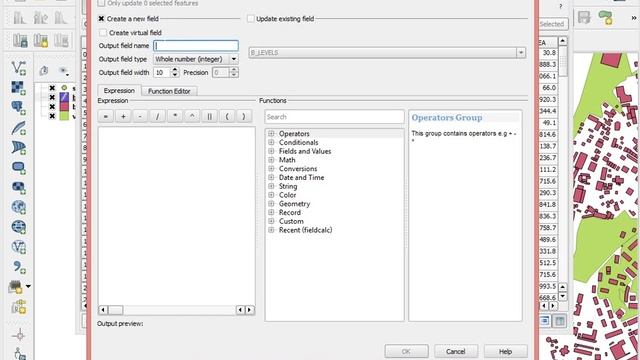Screen dimensions: 640x360
Task: Expand the Math function group
Action: [x=271, y=160]
